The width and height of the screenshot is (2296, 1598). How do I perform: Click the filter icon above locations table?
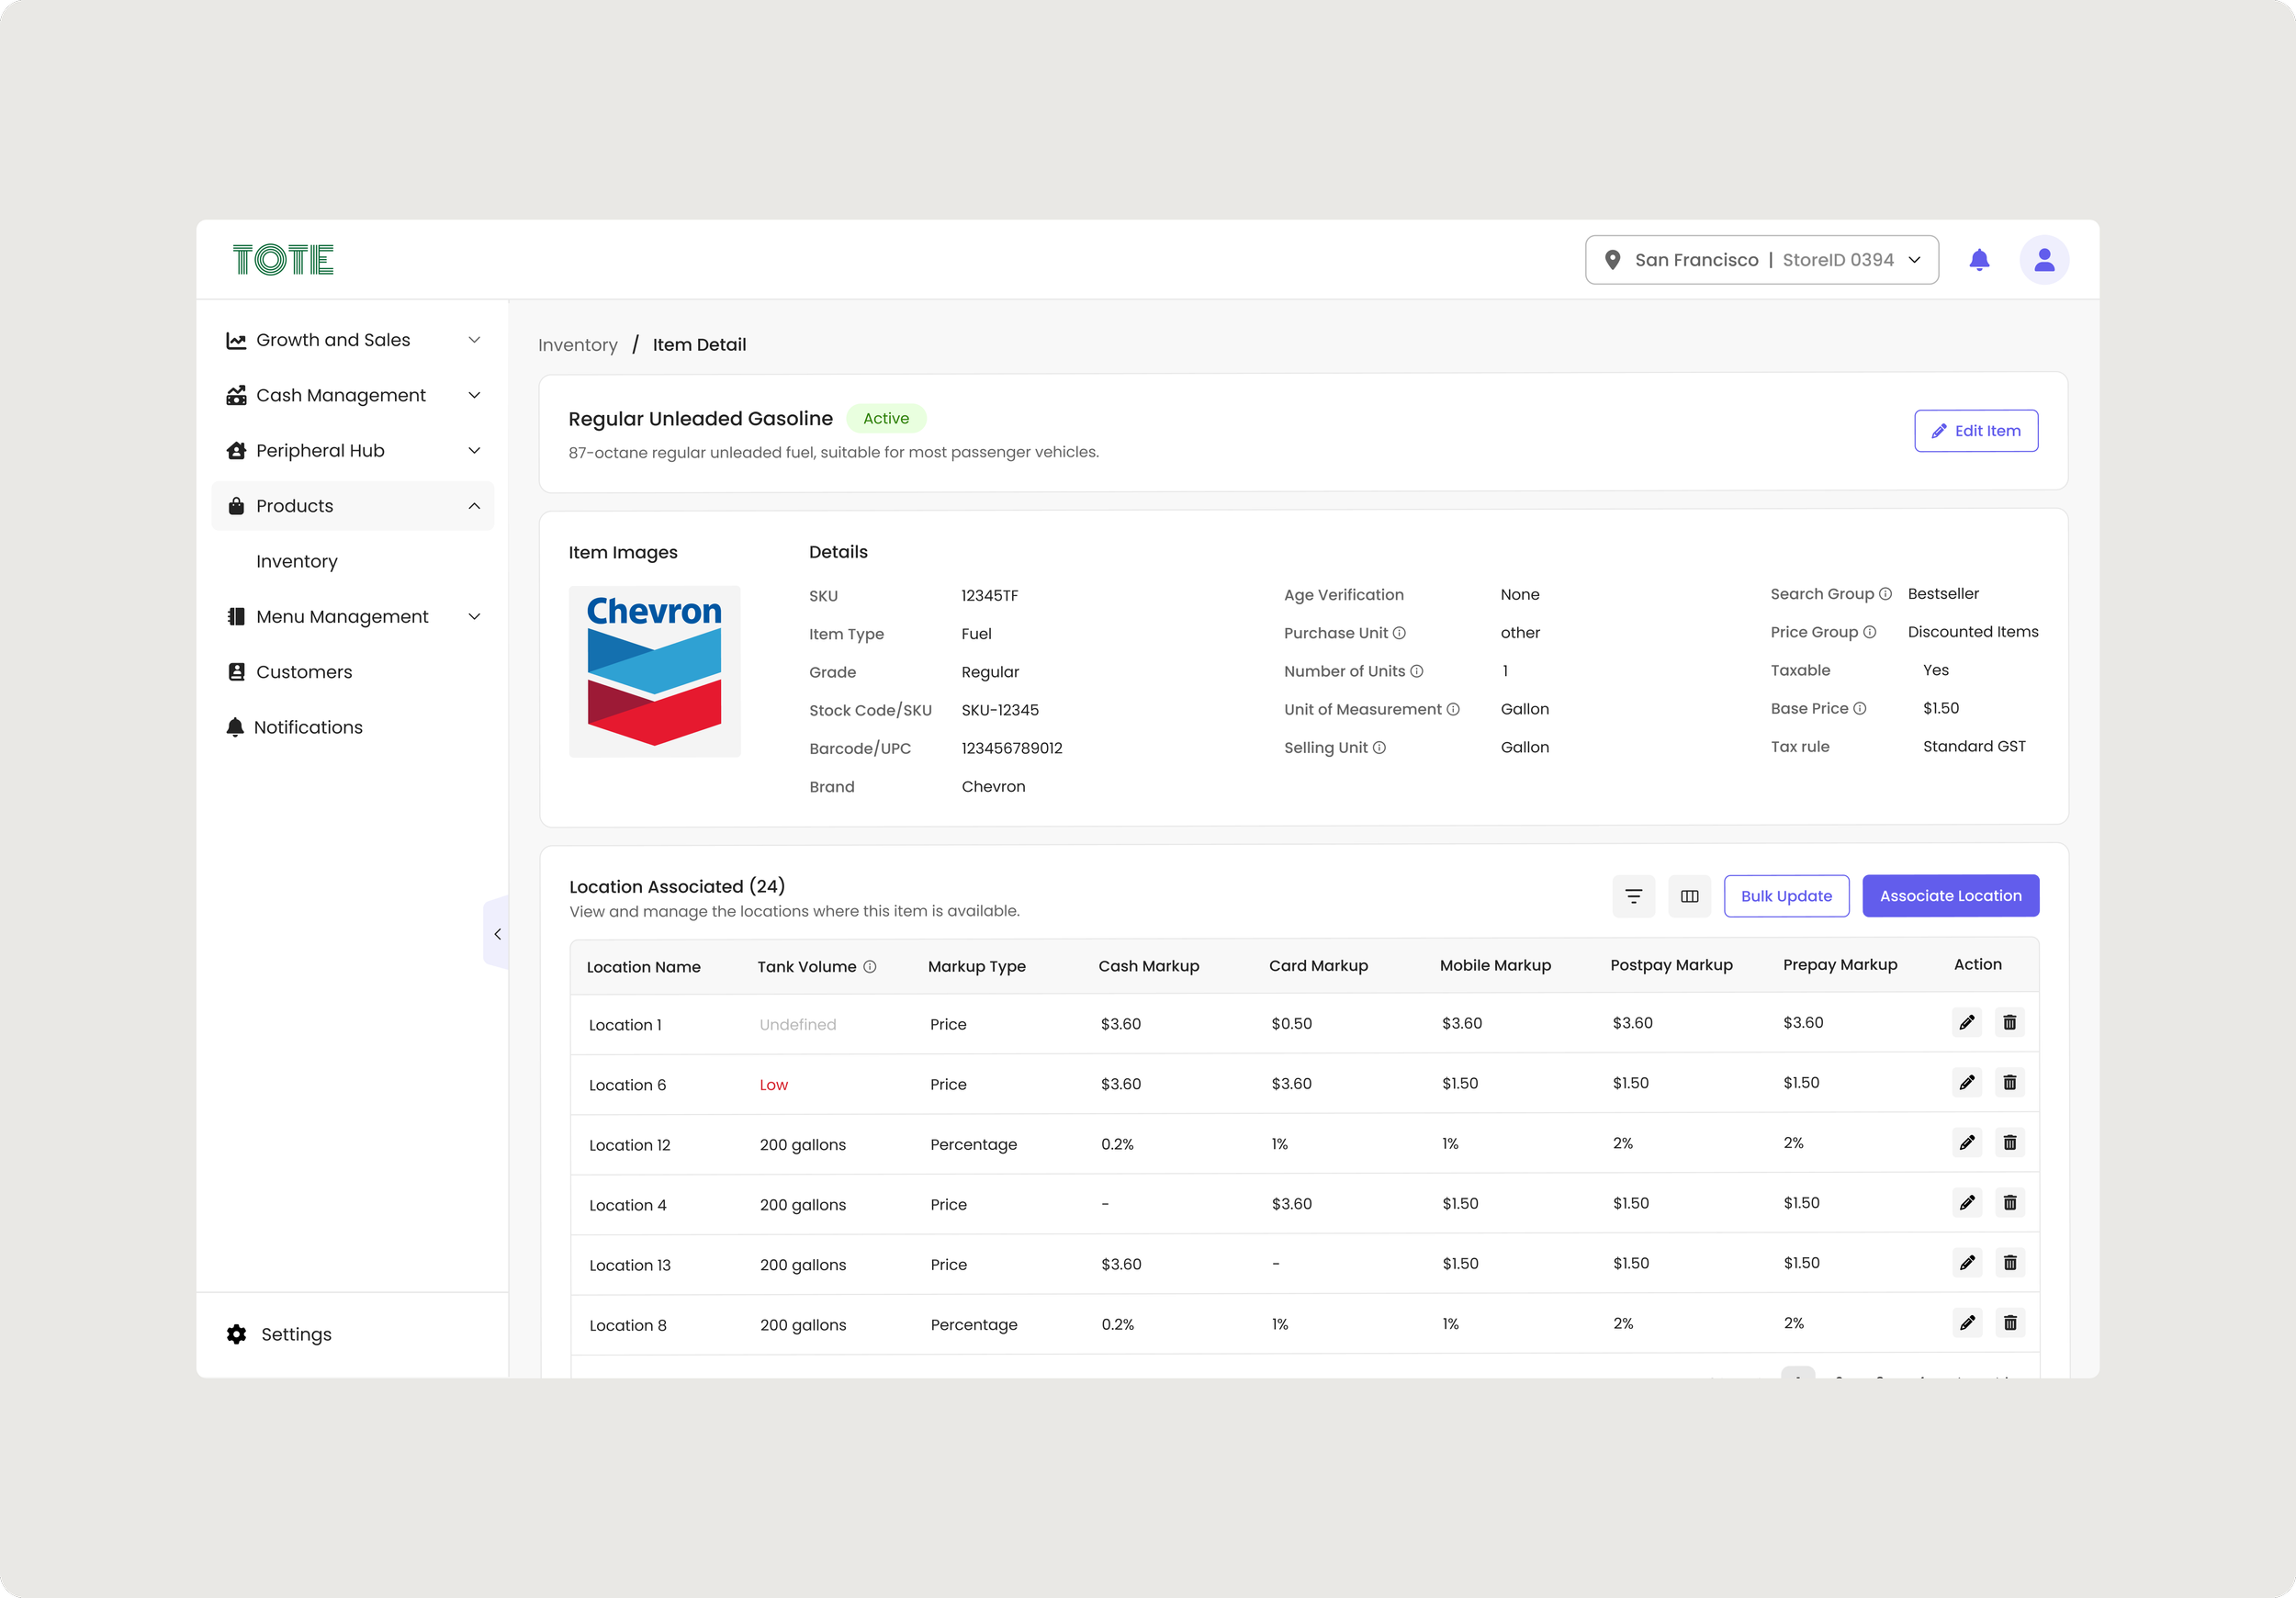[x=1633, y=896]
